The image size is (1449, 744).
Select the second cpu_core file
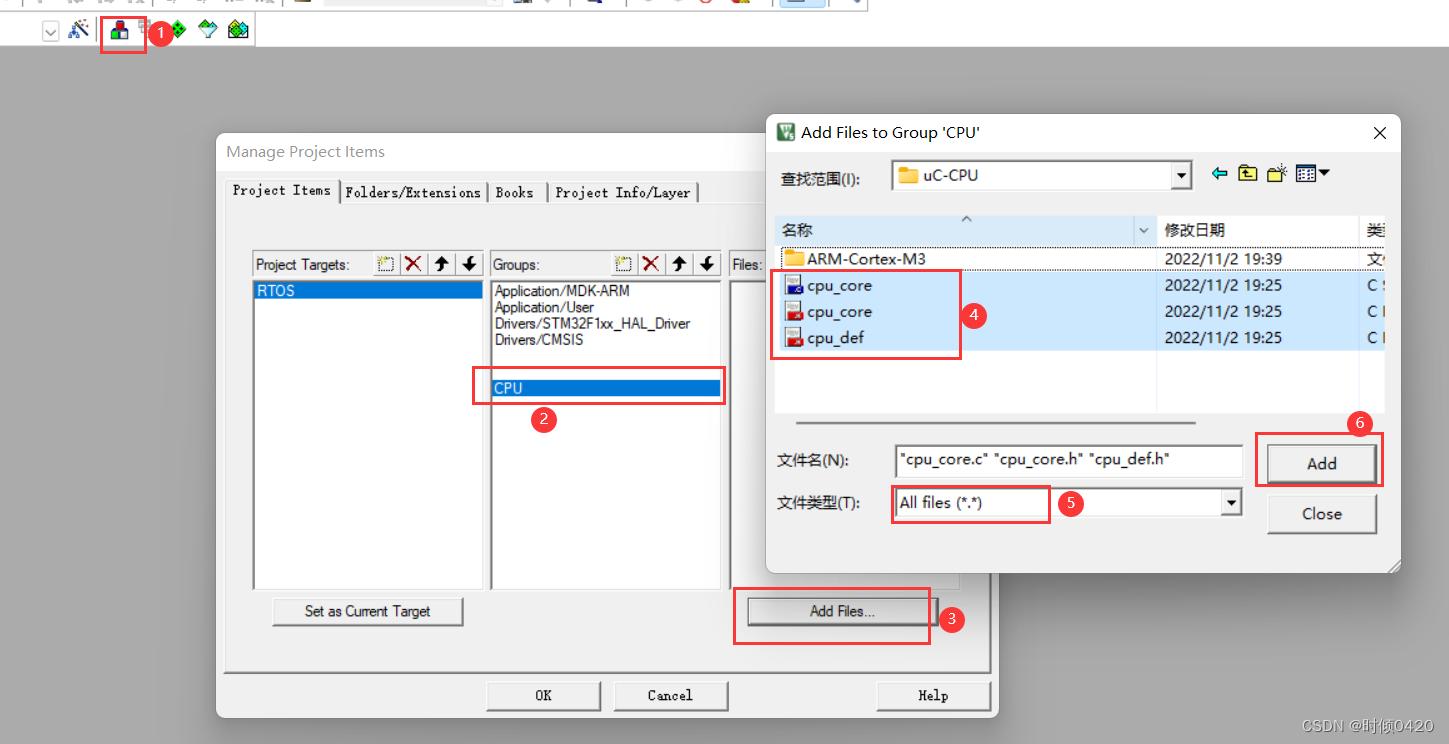pos(839,311)
